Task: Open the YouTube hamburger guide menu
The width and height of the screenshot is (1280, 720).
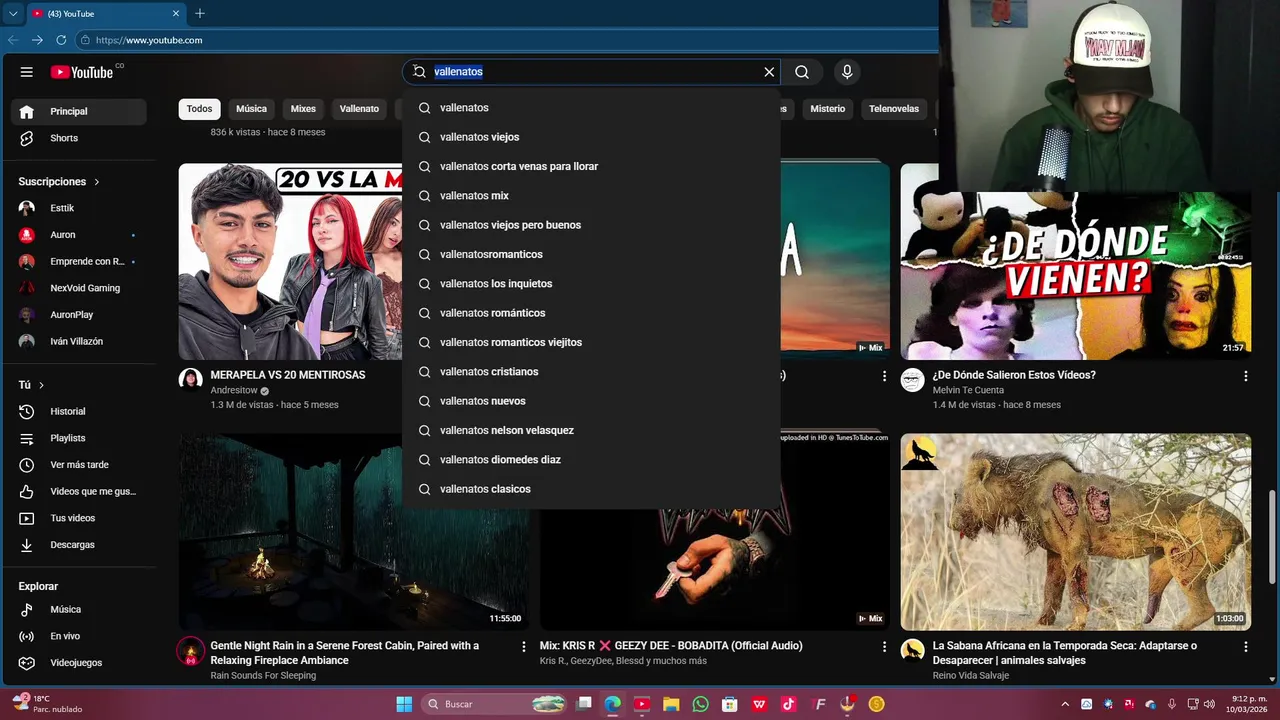Action: pos(27,72)
